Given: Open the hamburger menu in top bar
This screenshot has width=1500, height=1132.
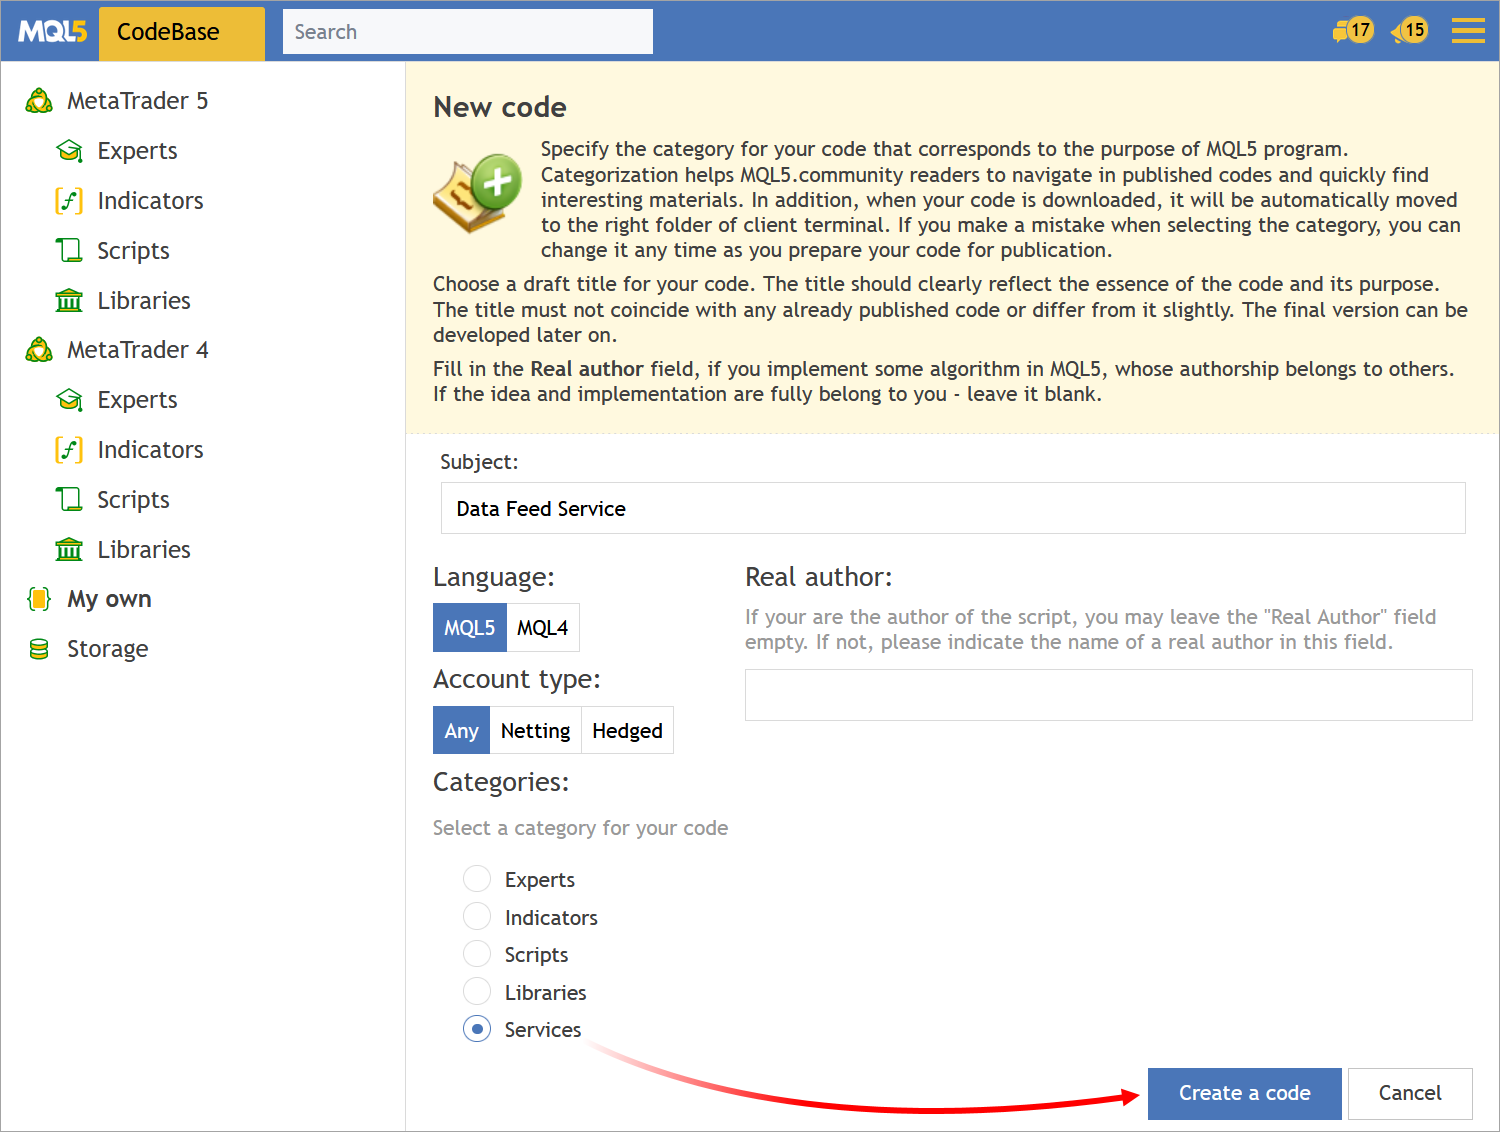Looking at the screenshot, I should [x=1467, y=30].
